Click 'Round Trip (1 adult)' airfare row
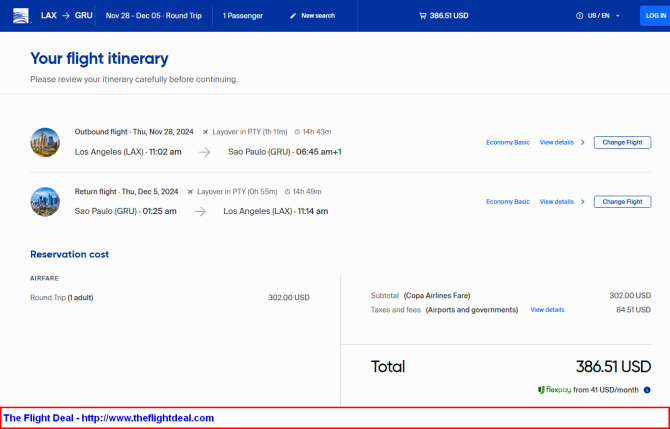670x429 pixels. pos(170,298)
